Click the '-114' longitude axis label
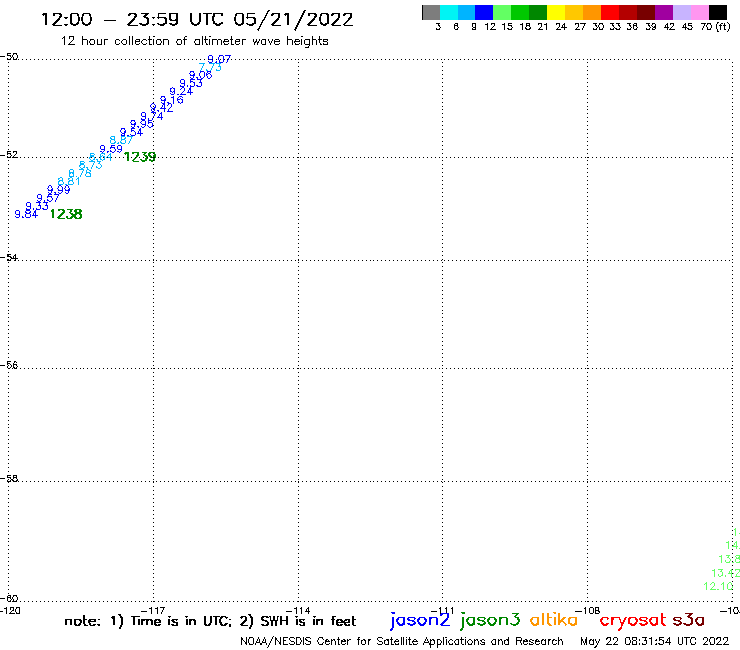The image size is (740, 650). tap(298, 610)
